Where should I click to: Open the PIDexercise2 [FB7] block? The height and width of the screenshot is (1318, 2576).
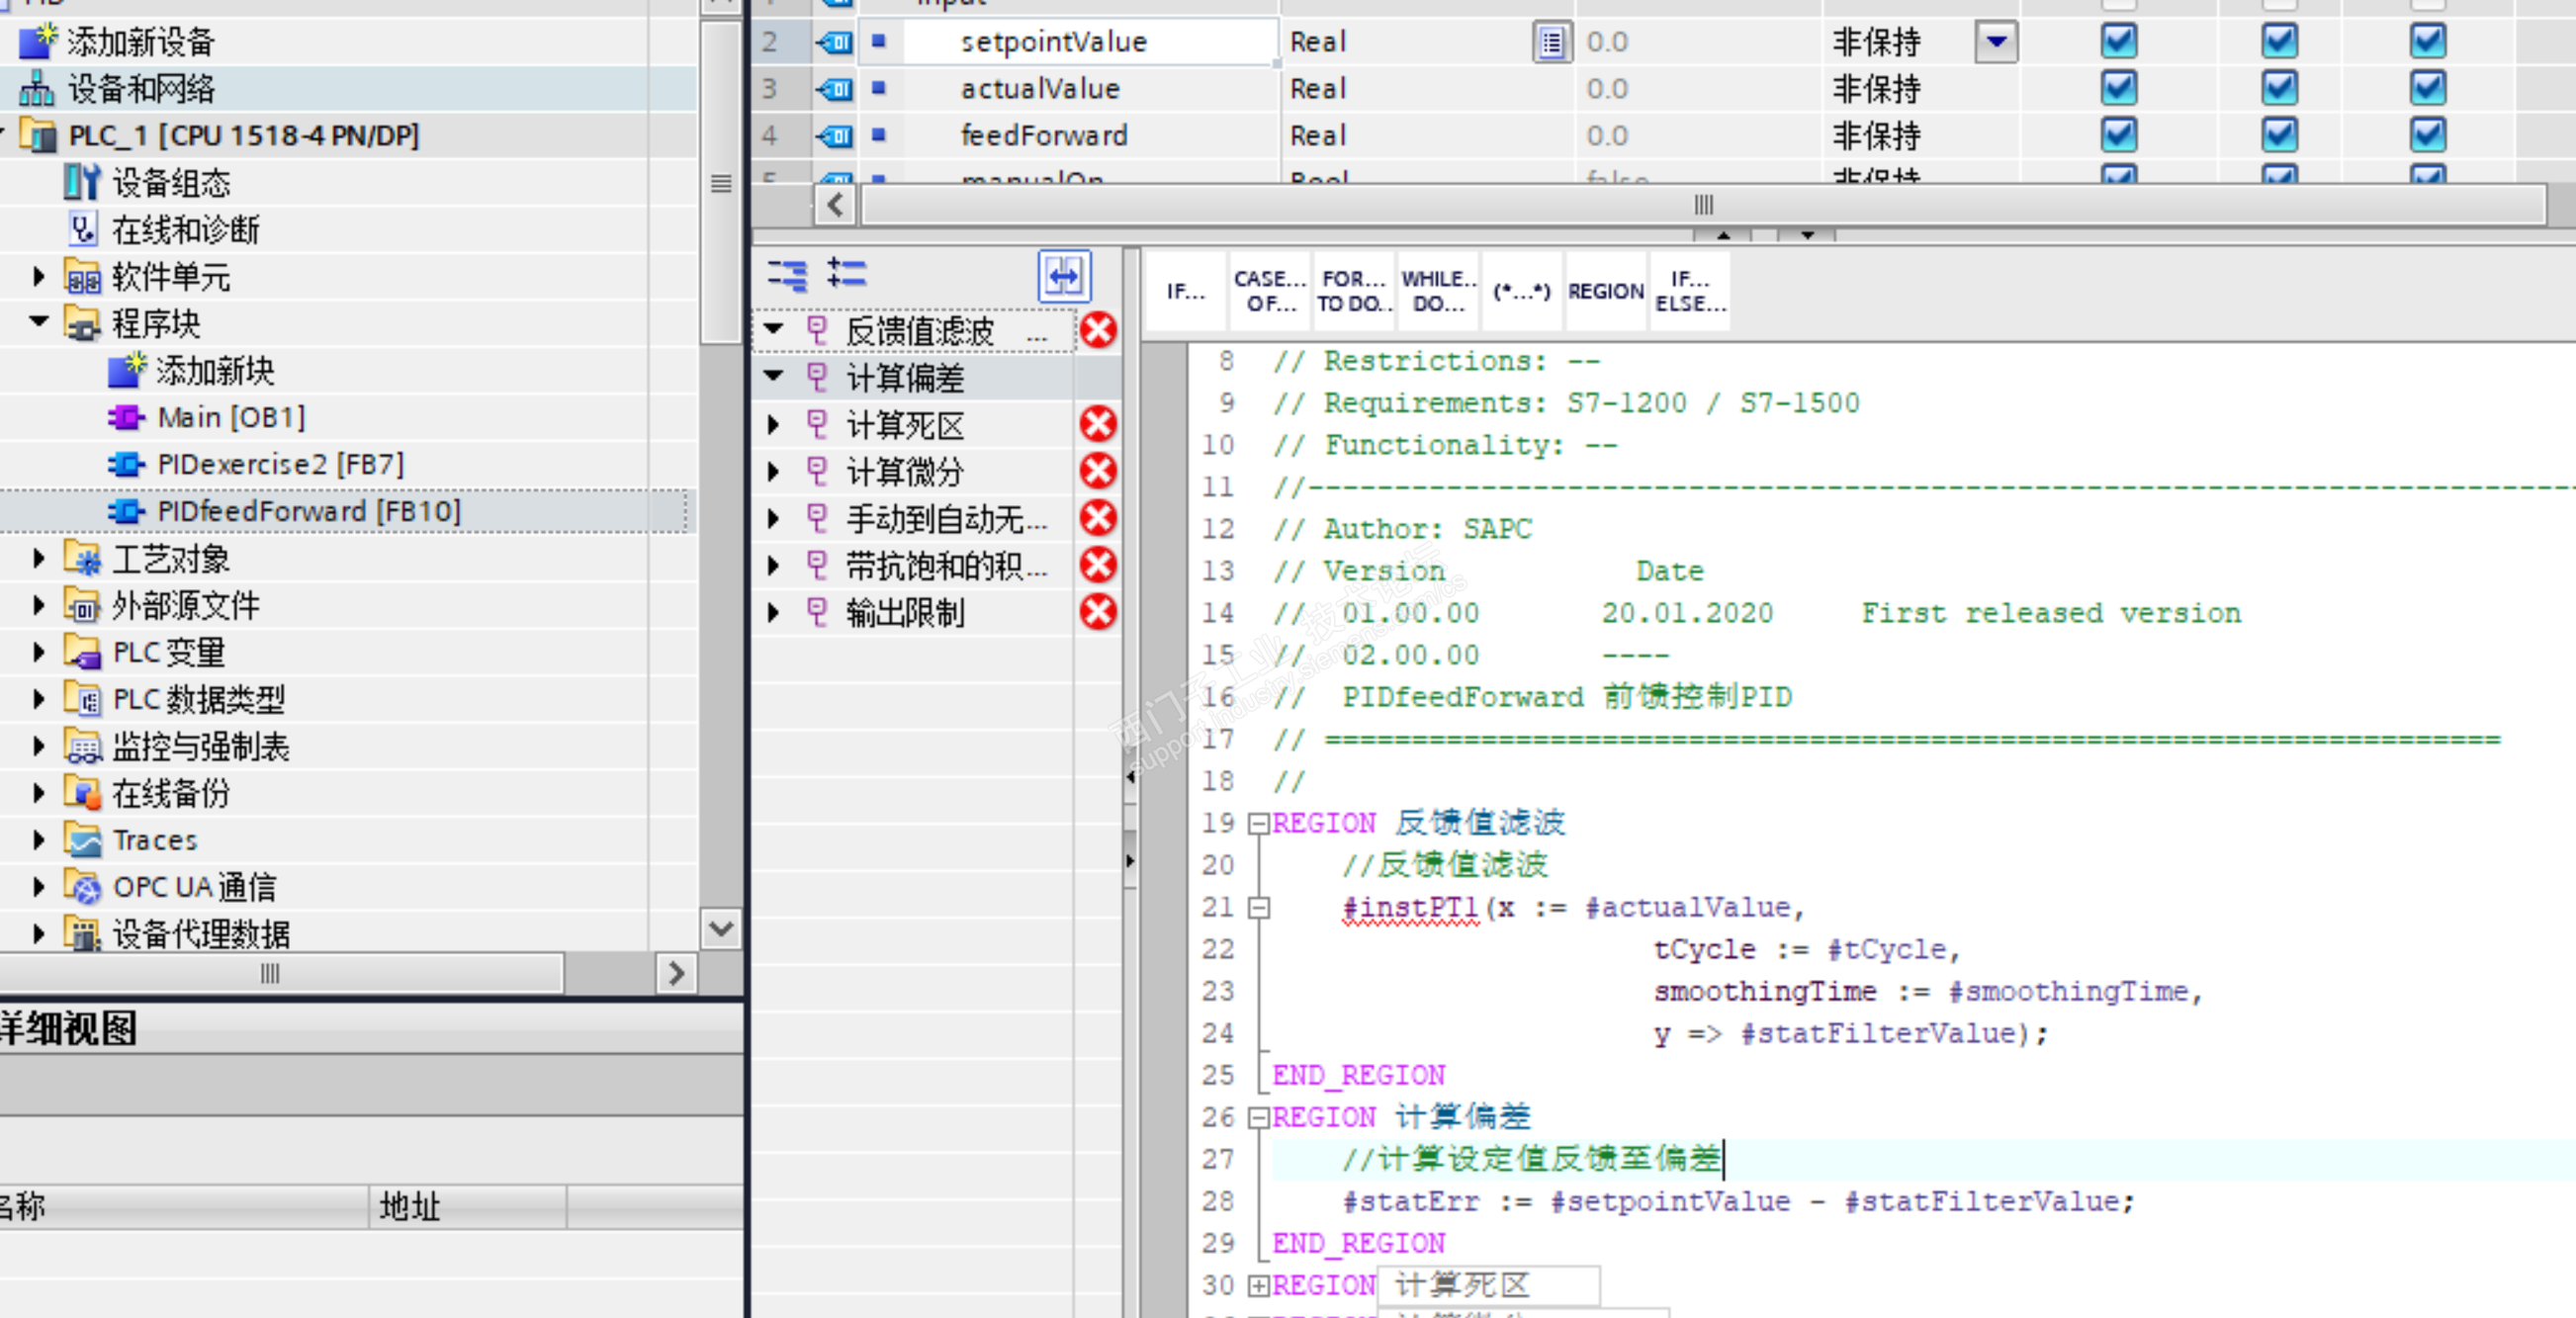[x=280, y=464]
